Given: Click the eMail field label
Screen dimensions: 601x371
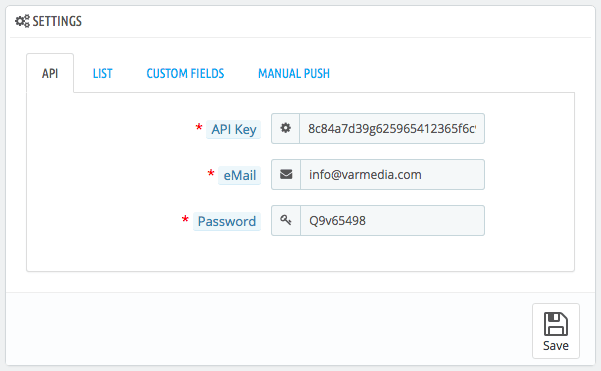Looking at the screenshot, I should [x=240, y=175].
